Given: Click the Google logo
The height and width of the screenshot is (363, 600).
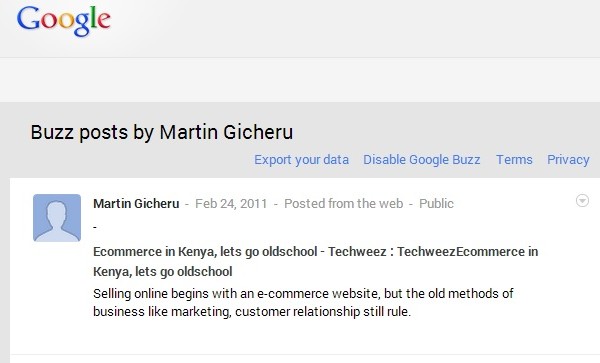Looking at the screenshot, I should pos(64,21).
